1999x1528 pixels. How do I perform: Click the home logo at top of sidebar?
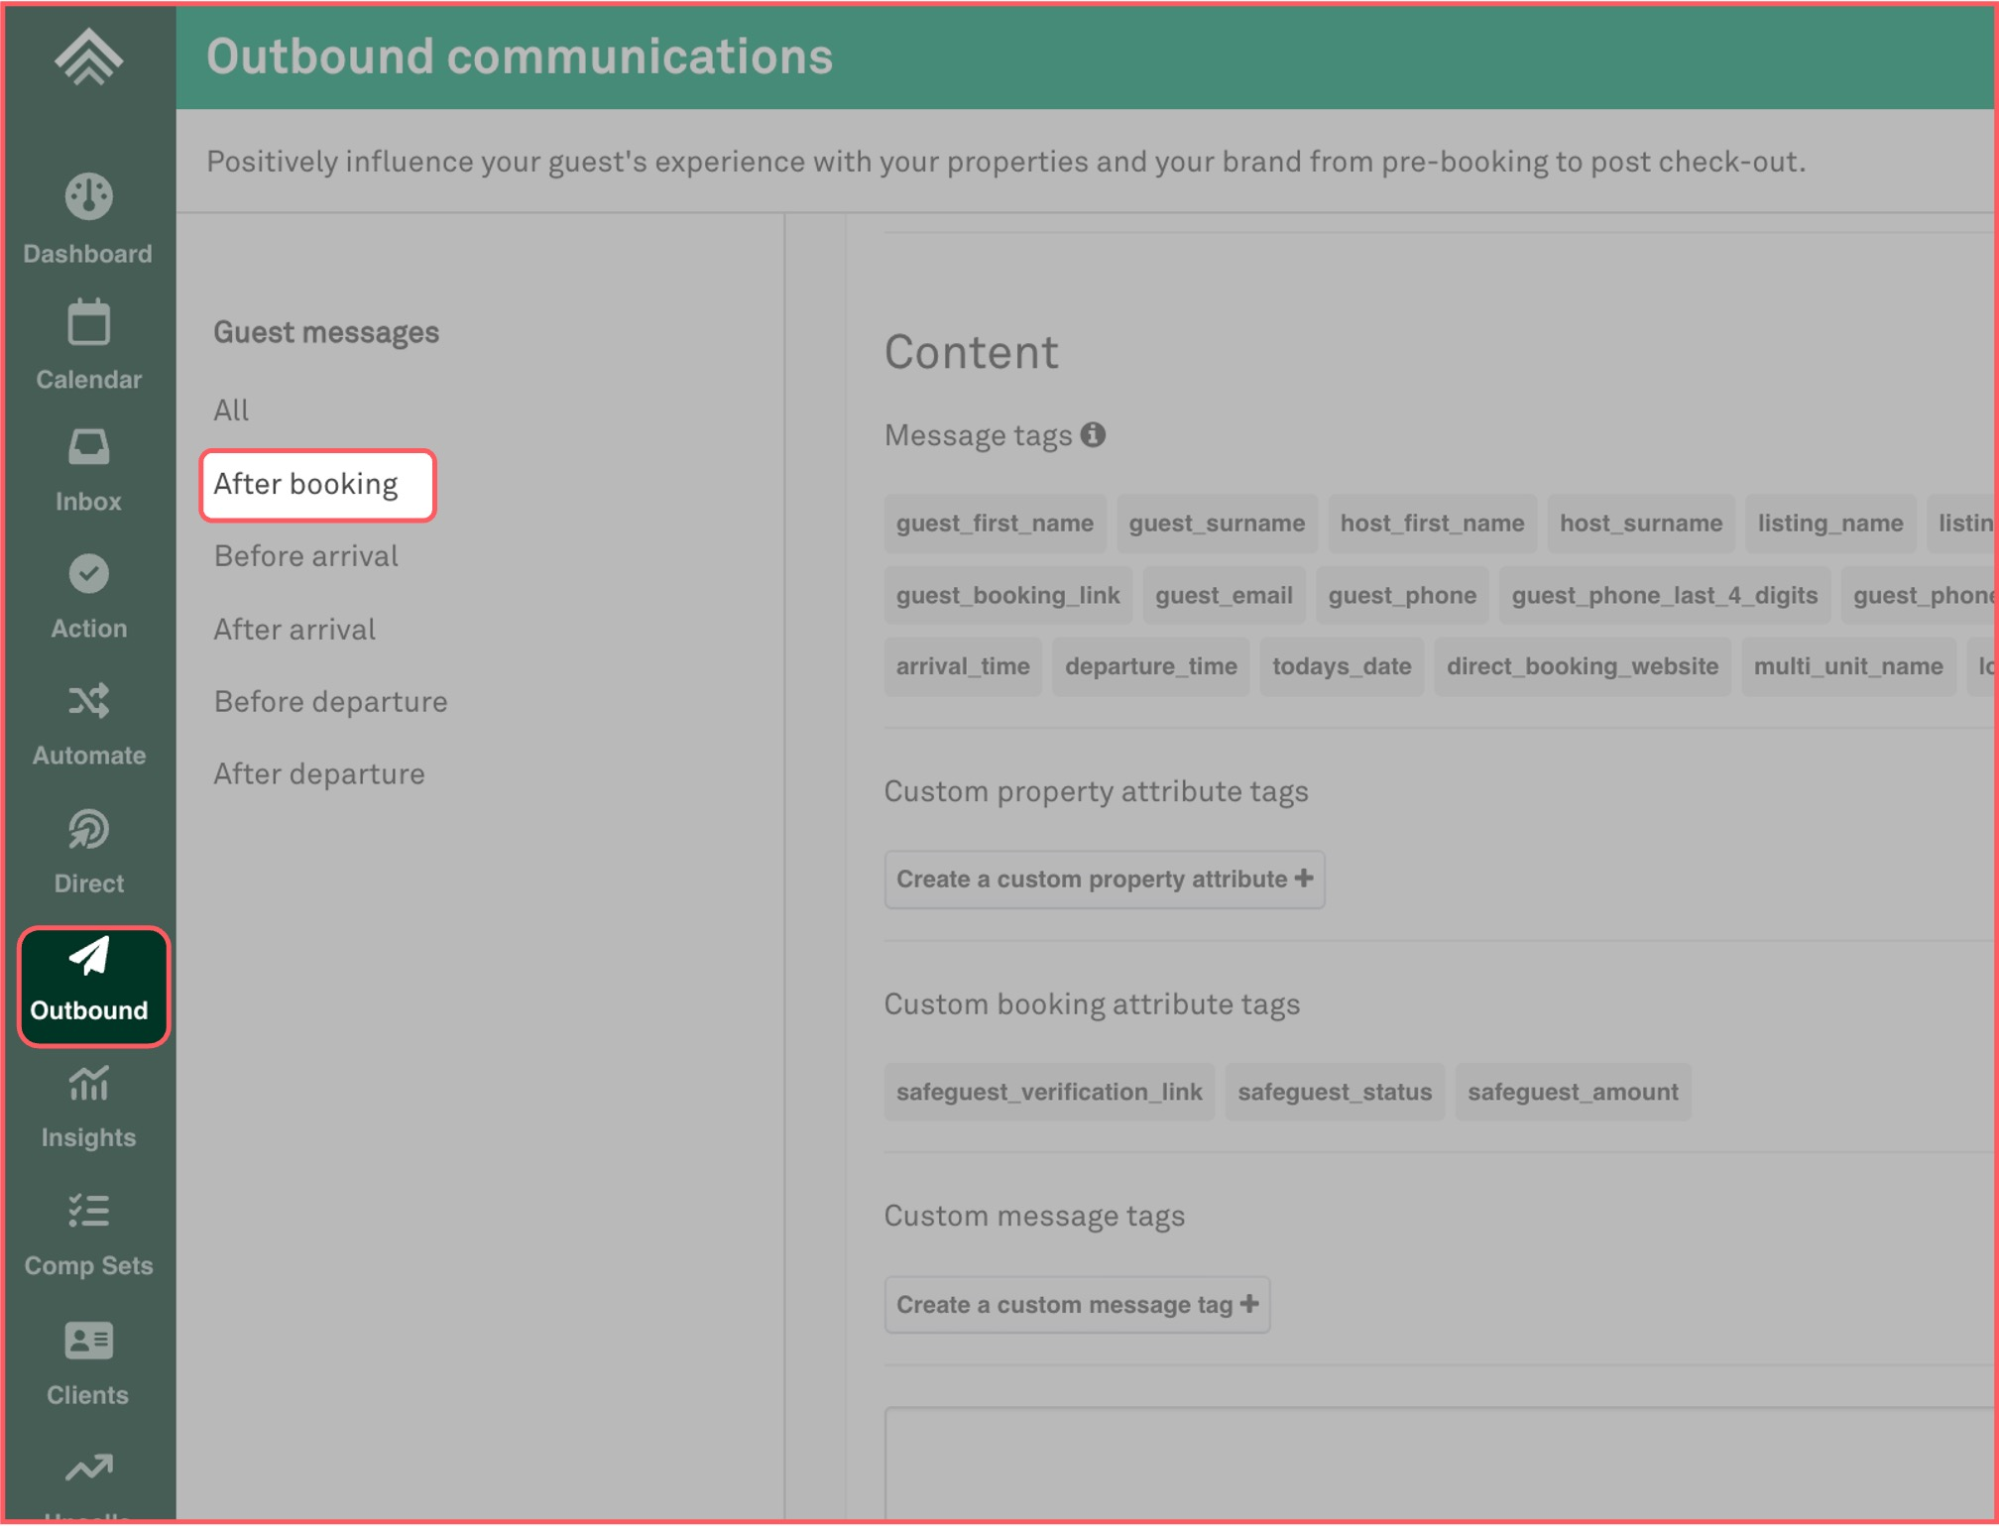coord(88,57)
